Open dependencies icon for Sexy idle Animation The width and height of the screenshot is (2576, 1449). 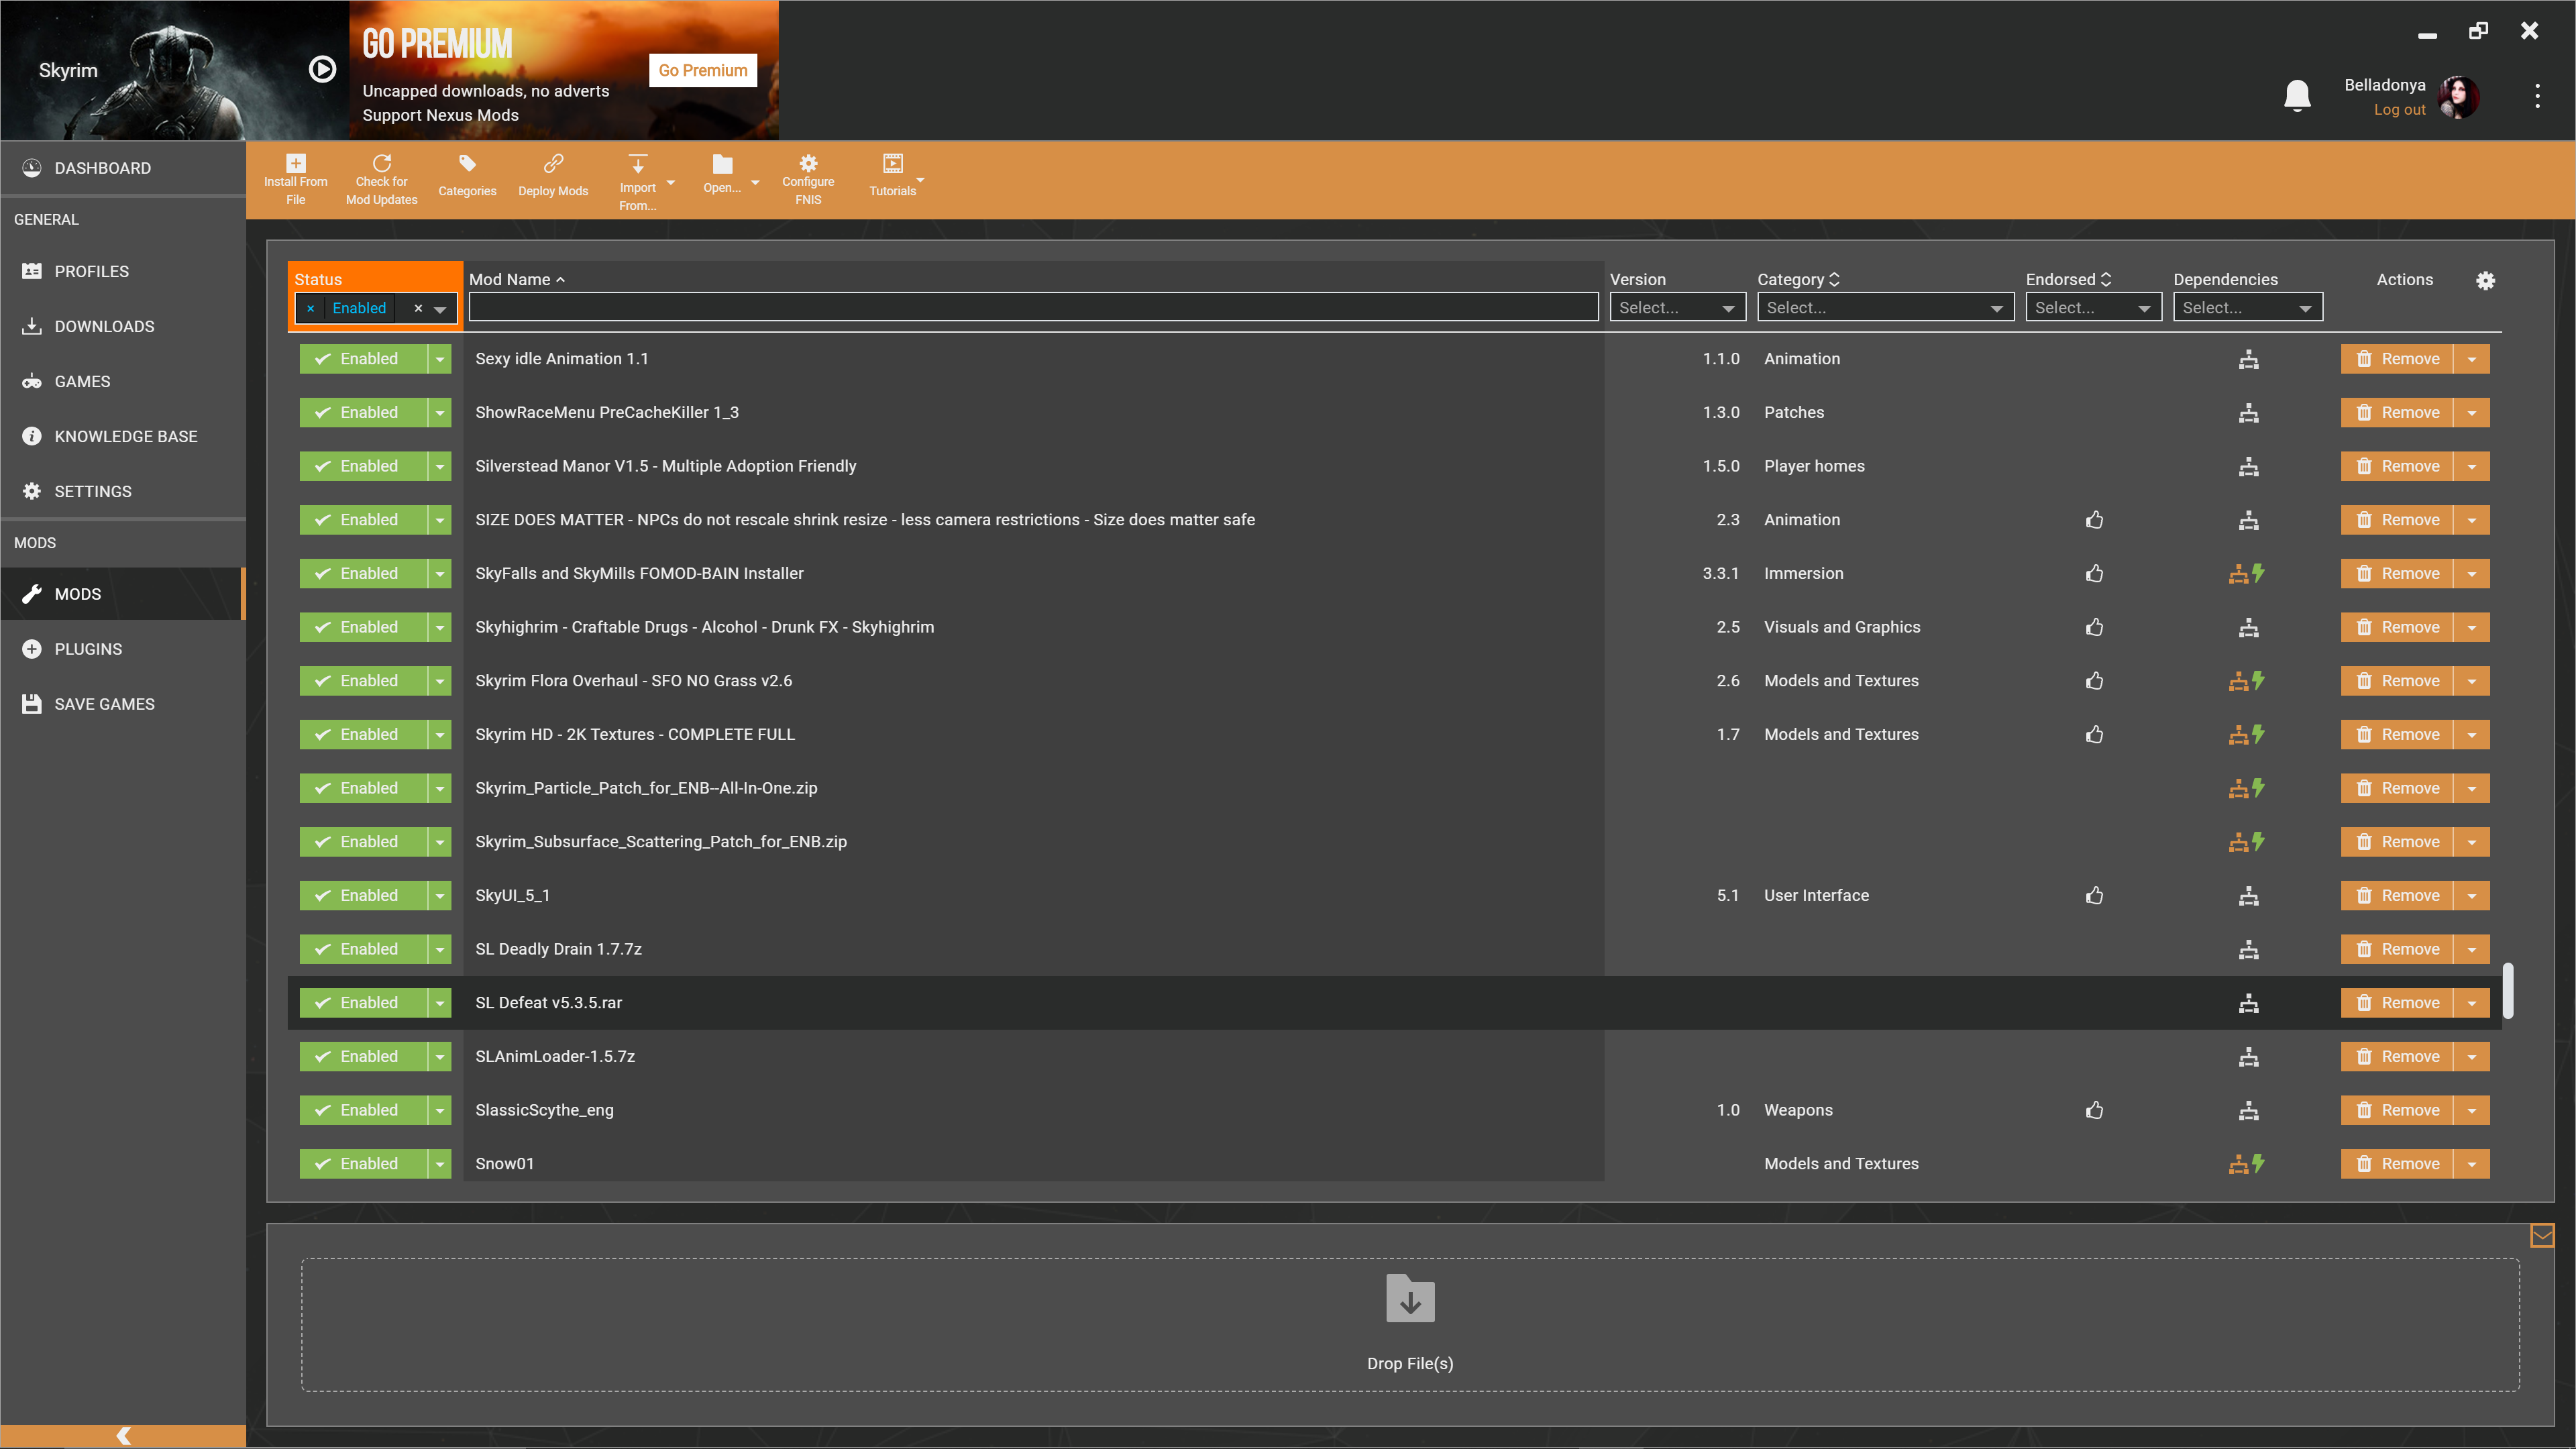pyautogui.click(x=2248, y=359)
